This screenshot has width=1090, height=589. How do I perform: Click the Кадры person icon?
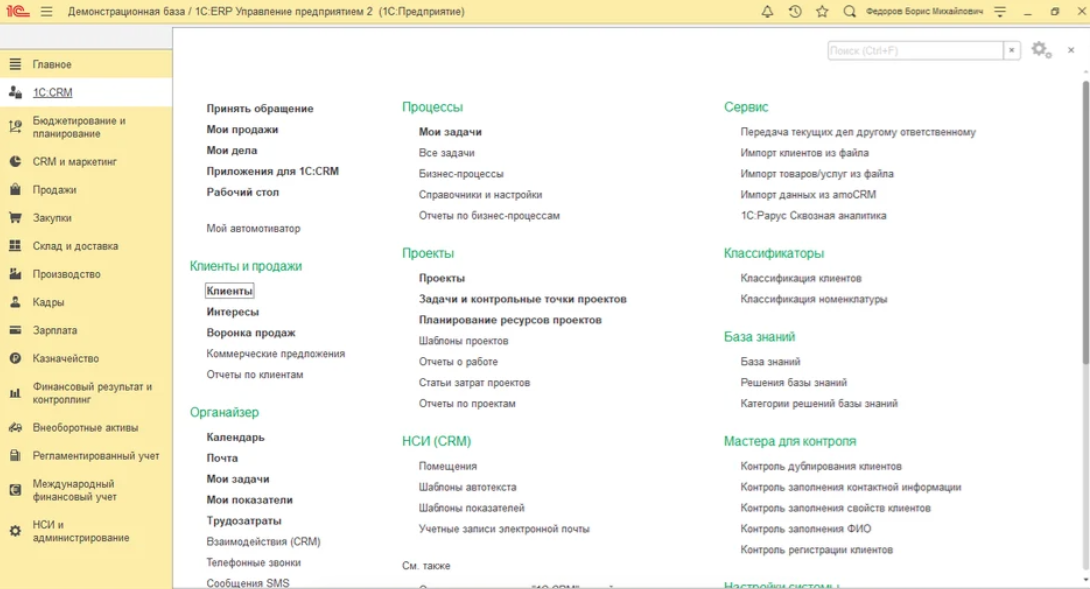coord(15,302)
